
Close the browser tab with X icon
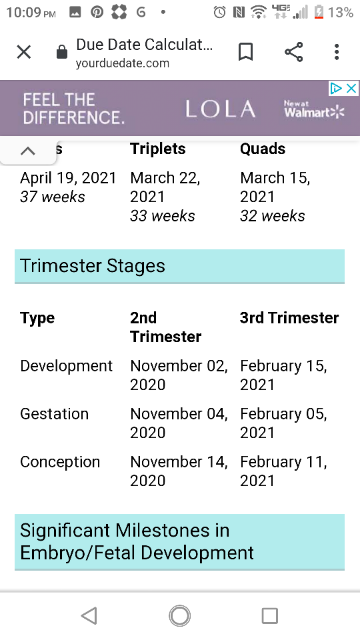click(x=24, y=52)
